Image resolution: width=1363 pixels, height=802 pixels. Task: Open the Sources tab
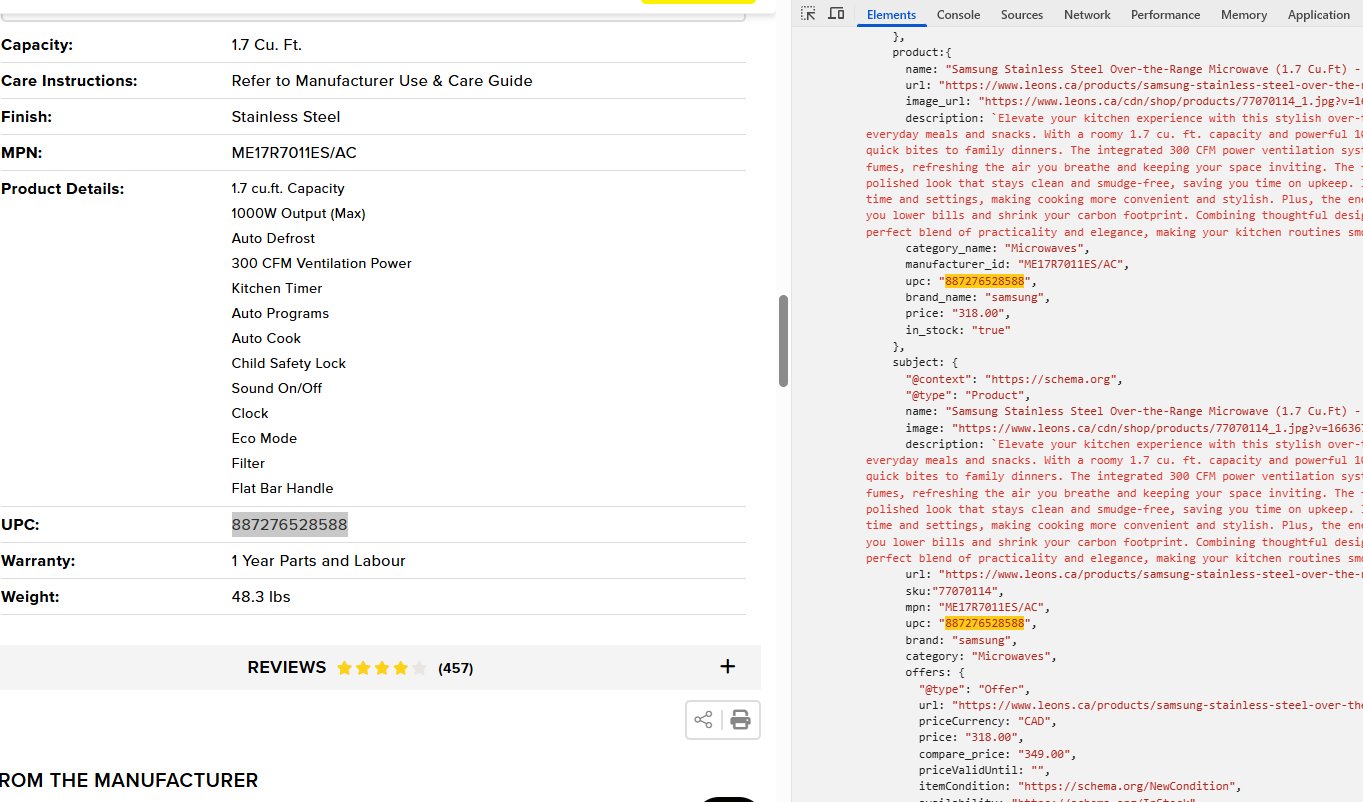[x=1022, y=15]
